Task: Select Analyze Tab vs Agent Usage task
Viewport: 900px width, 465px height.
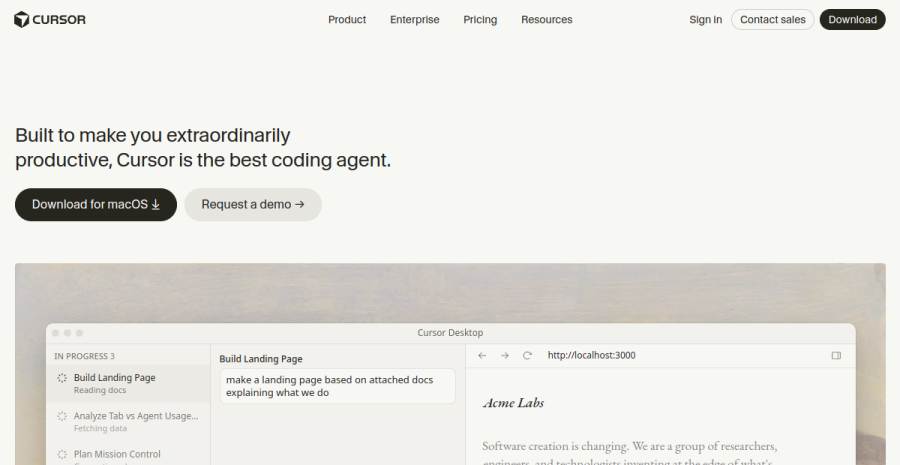Action: coord(129,421)
